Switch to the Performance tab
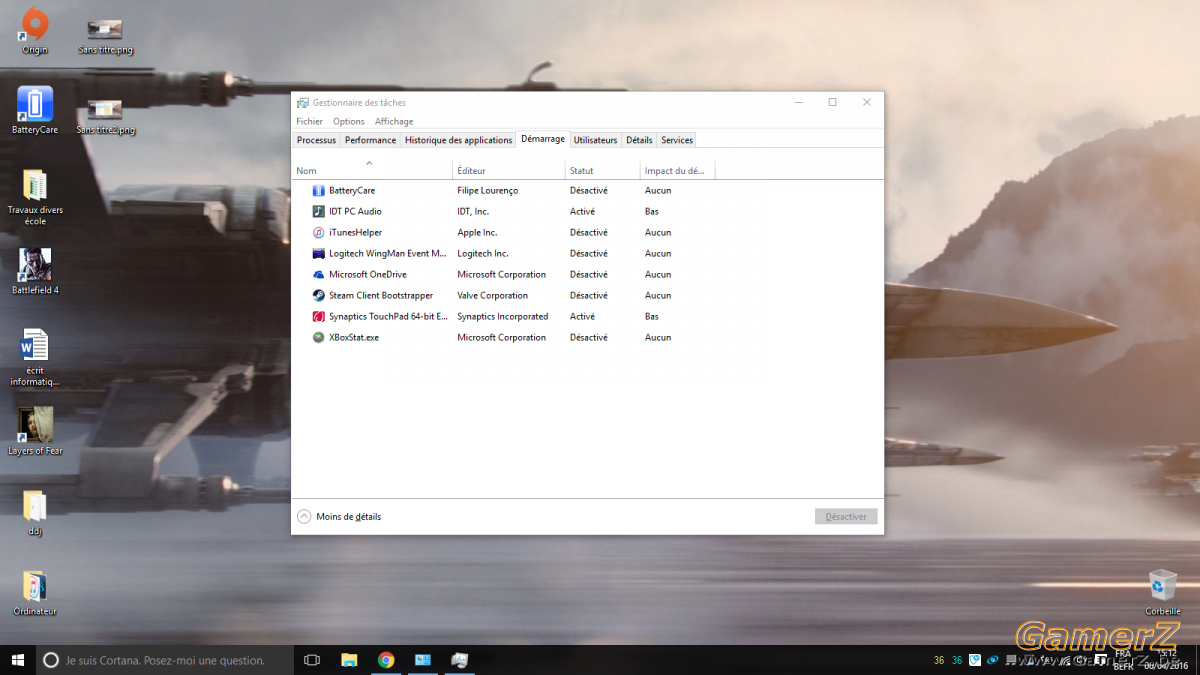This screenshot has width=1200, height=675. pos(370,140)
